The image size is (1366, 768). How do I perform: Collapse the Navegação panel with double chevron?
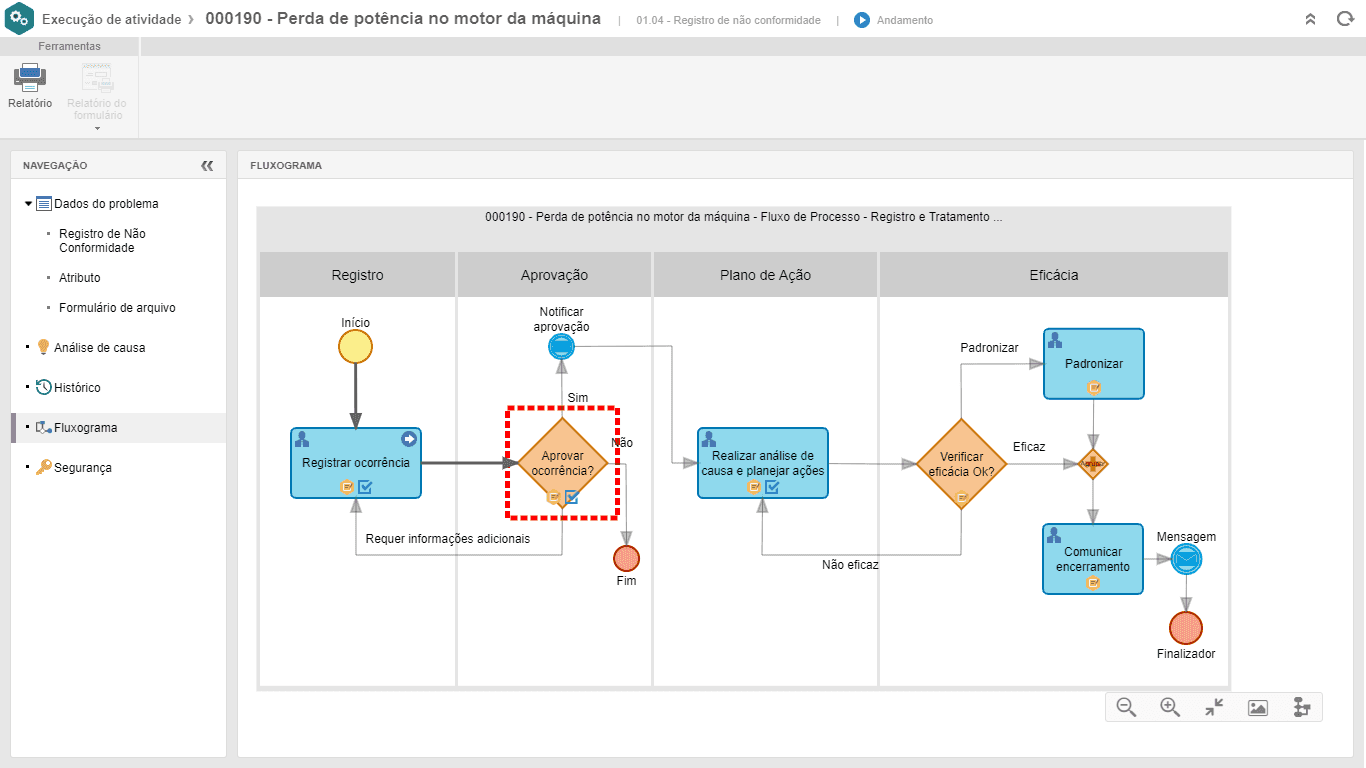pyautogui.click(x=207, y=166)
